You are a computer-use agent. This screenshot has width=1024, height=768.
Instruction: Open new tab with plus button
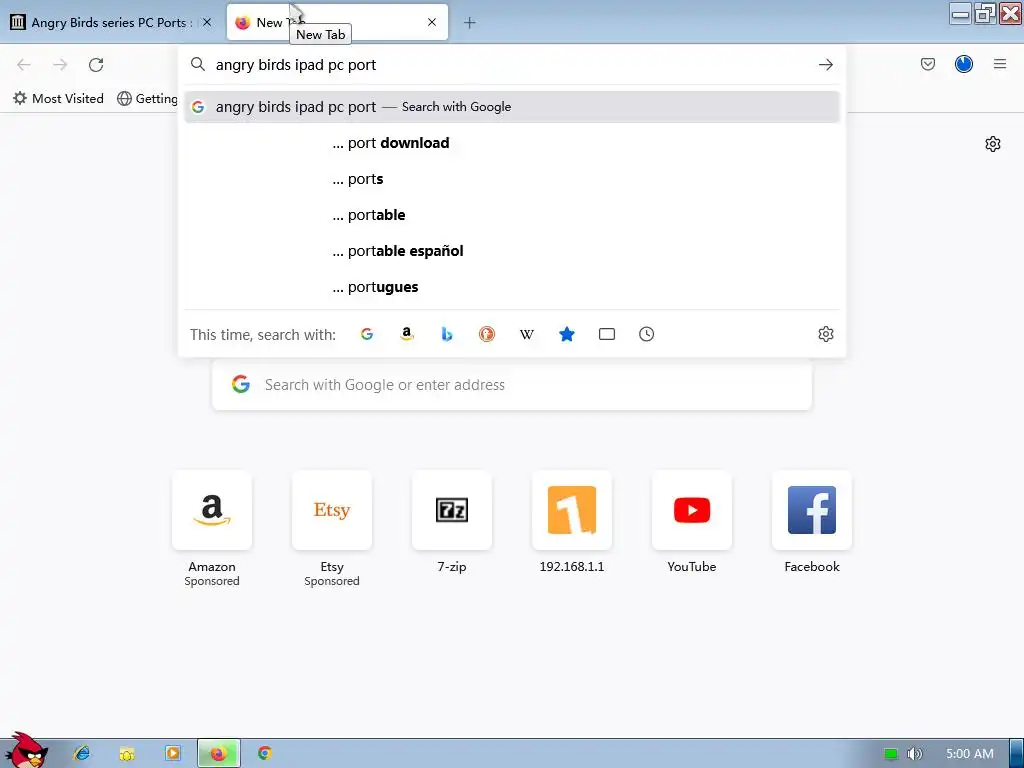pyautogui.click(x=470, y=23)
